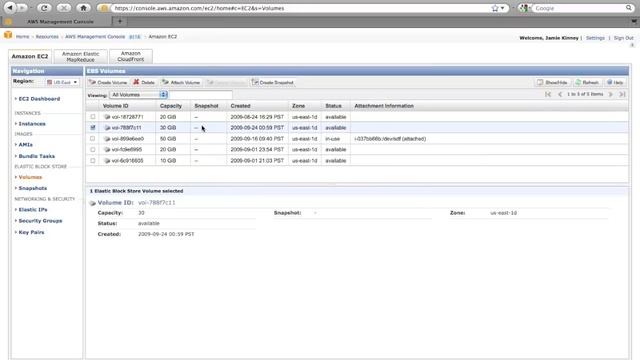This screenshot has height=360, width=640.
Task: Open the Region US East dropdown
Action: tap(62, 82)
